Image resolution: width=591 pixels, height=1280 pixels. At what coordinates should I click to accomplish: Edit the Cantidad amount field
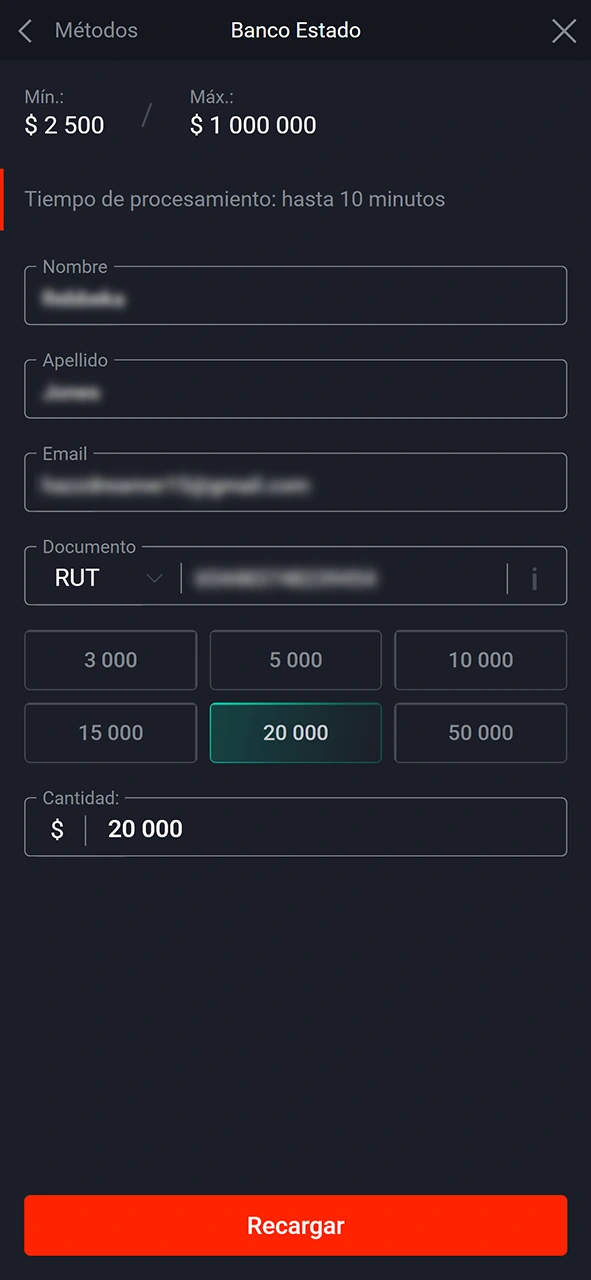(296, 827)
